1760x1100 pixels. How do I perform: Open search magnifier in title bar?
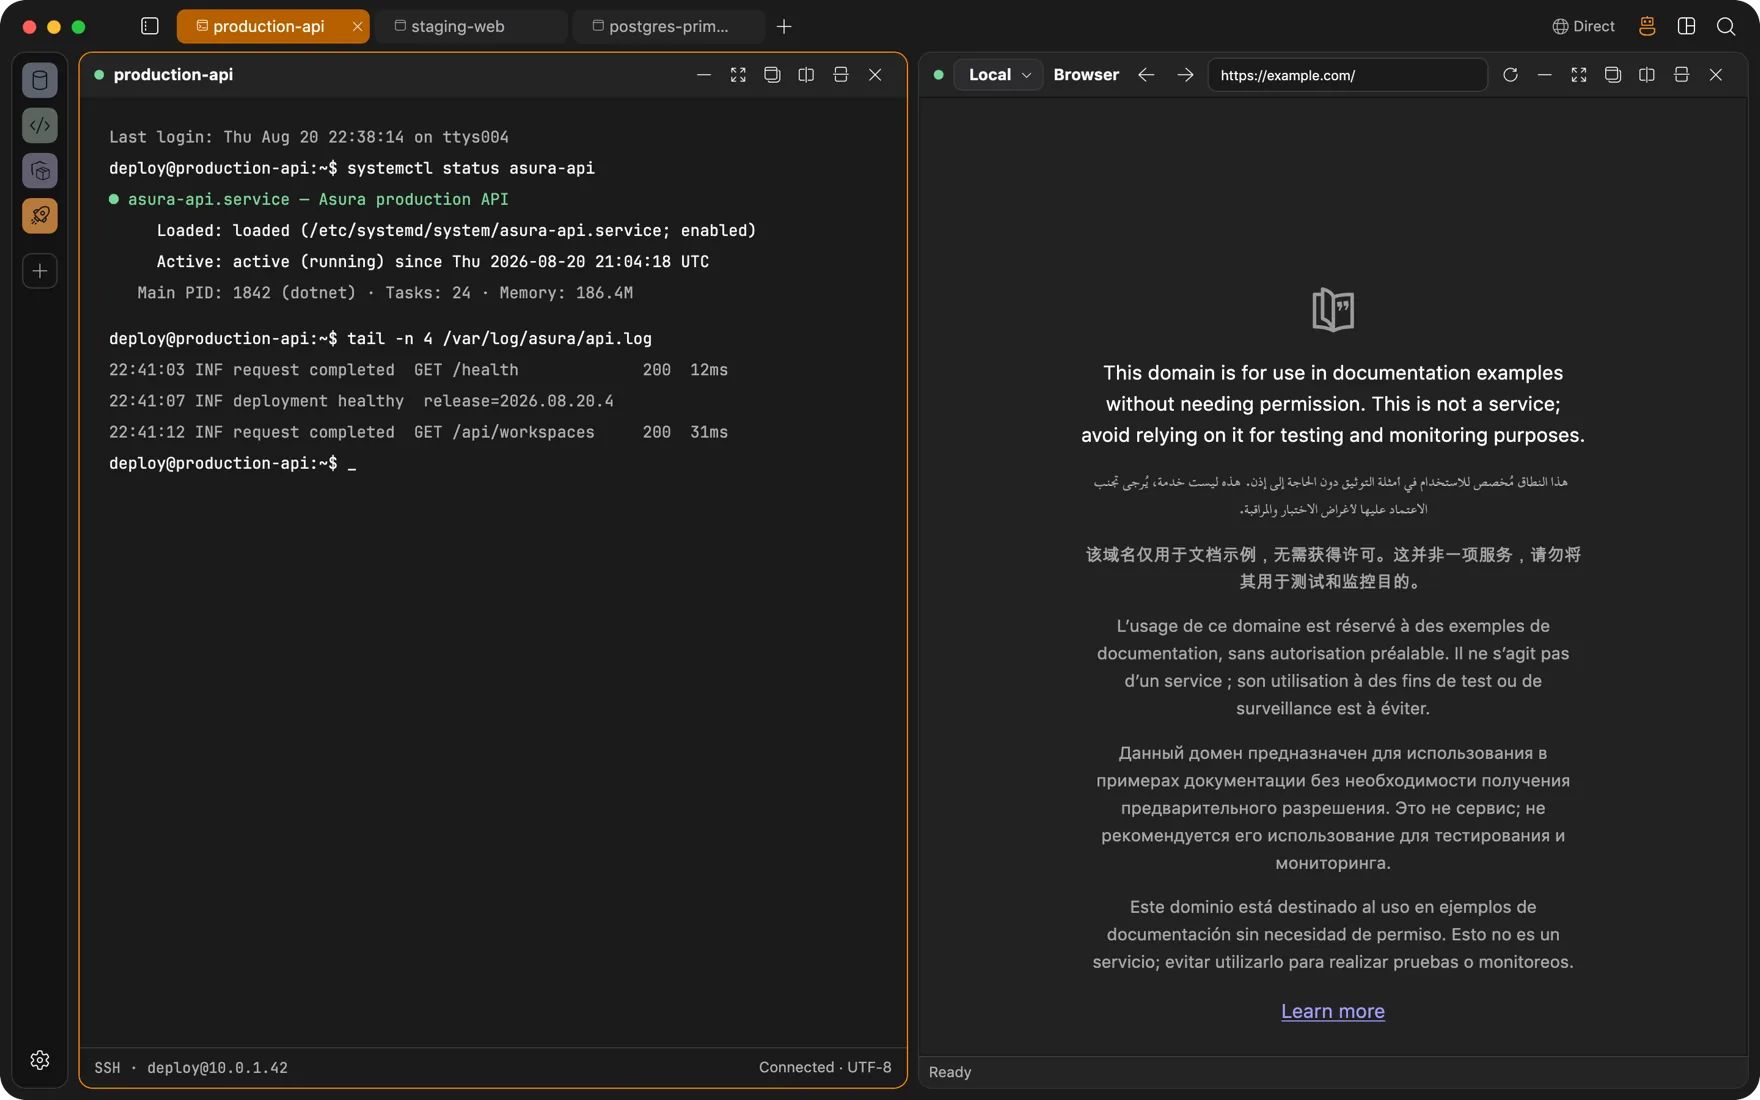(x=1726, y=26)
